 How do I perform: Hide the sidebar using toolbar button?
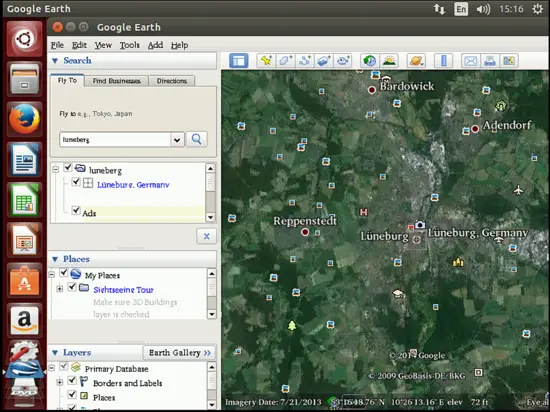239,61
